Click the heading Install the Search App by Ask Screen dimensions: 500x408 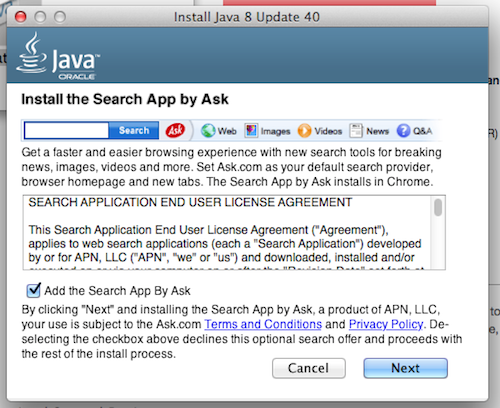tap(125, 99)
